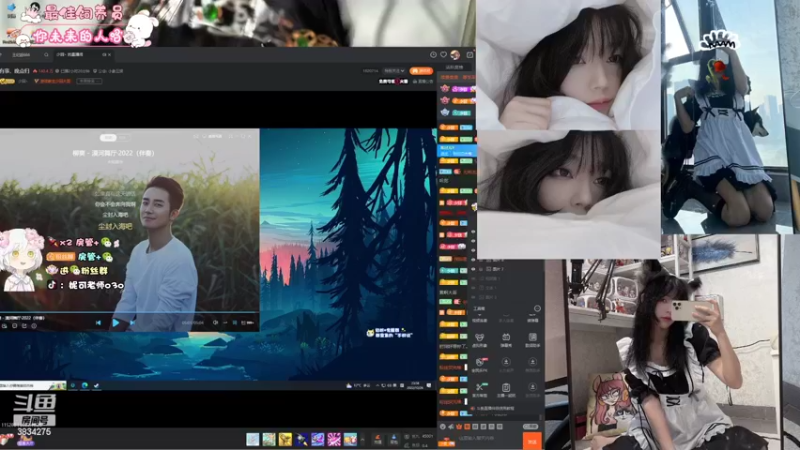The image size is (800, 450).
Task: Send the chat message with orange button
Action: click(x=532, y=441)
